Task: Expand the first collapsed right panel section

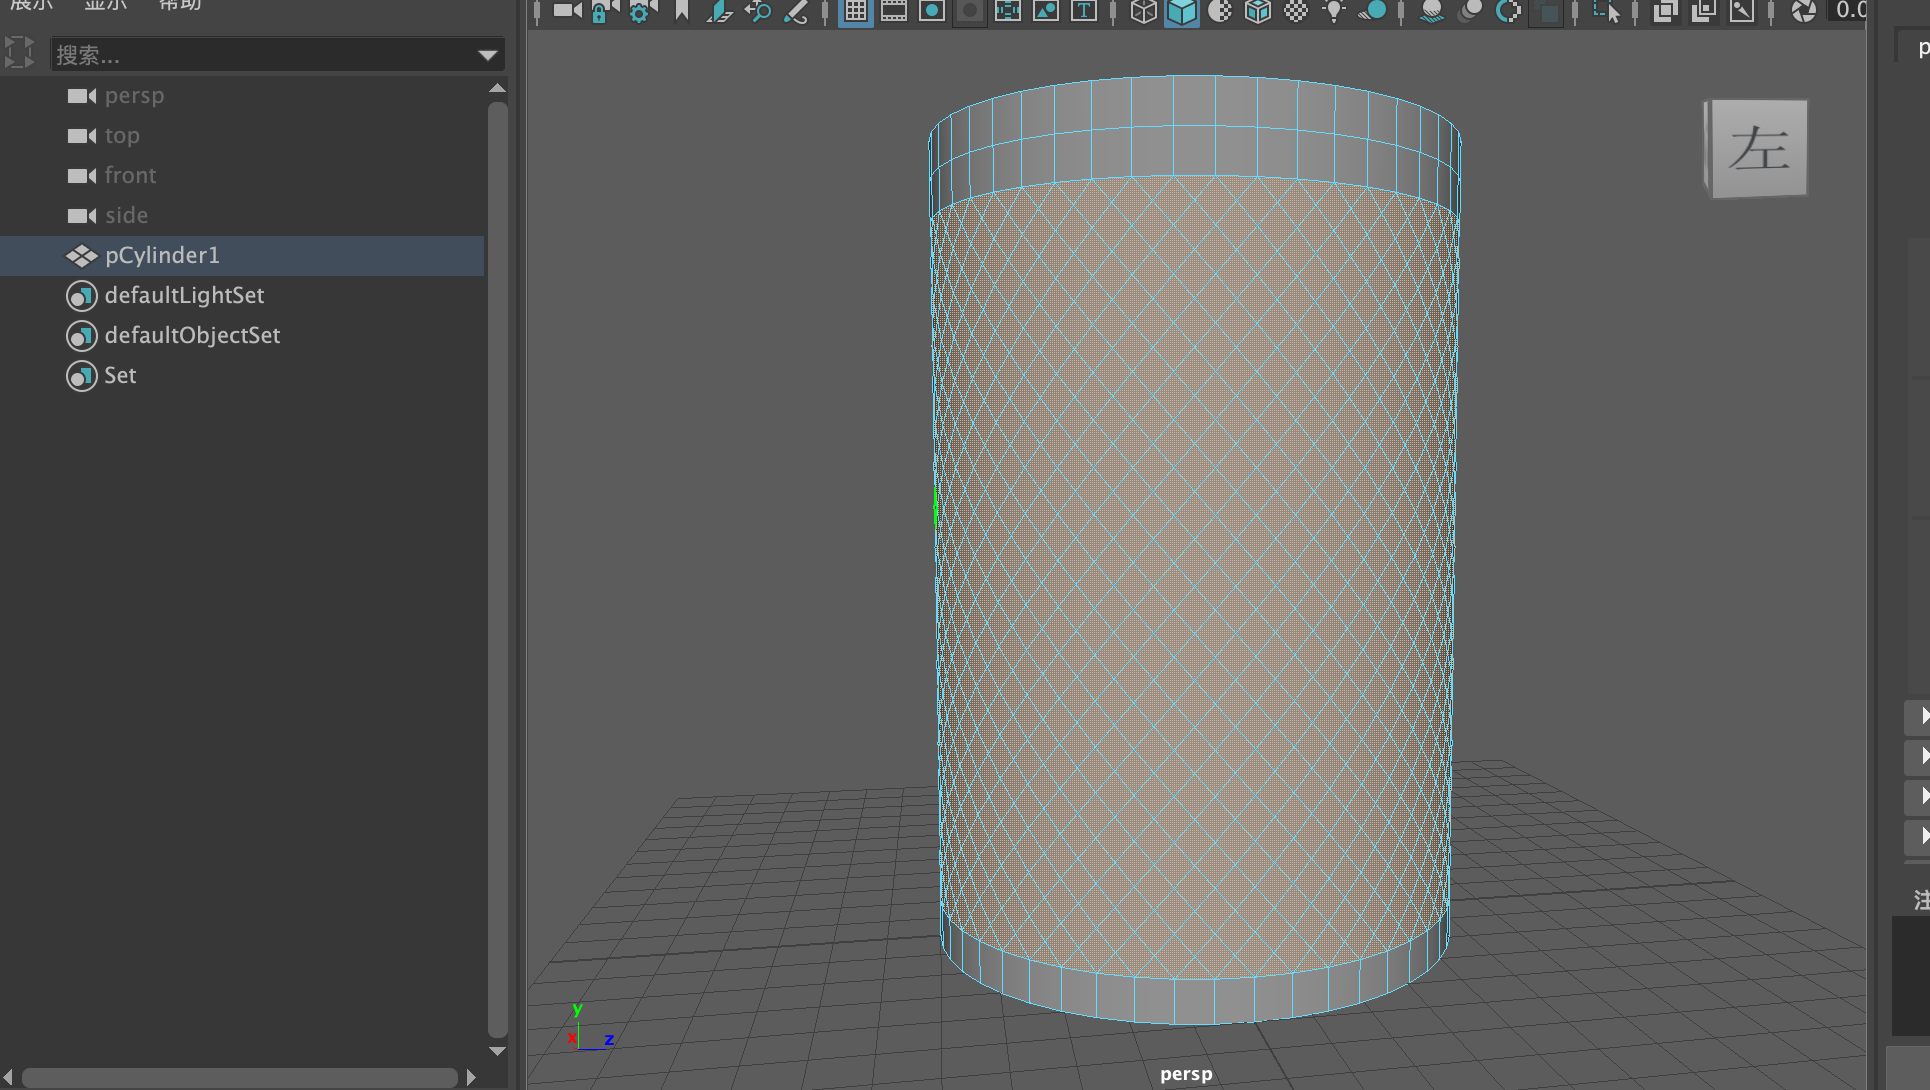Action: pyautogui.click(x=1921, y=715)
